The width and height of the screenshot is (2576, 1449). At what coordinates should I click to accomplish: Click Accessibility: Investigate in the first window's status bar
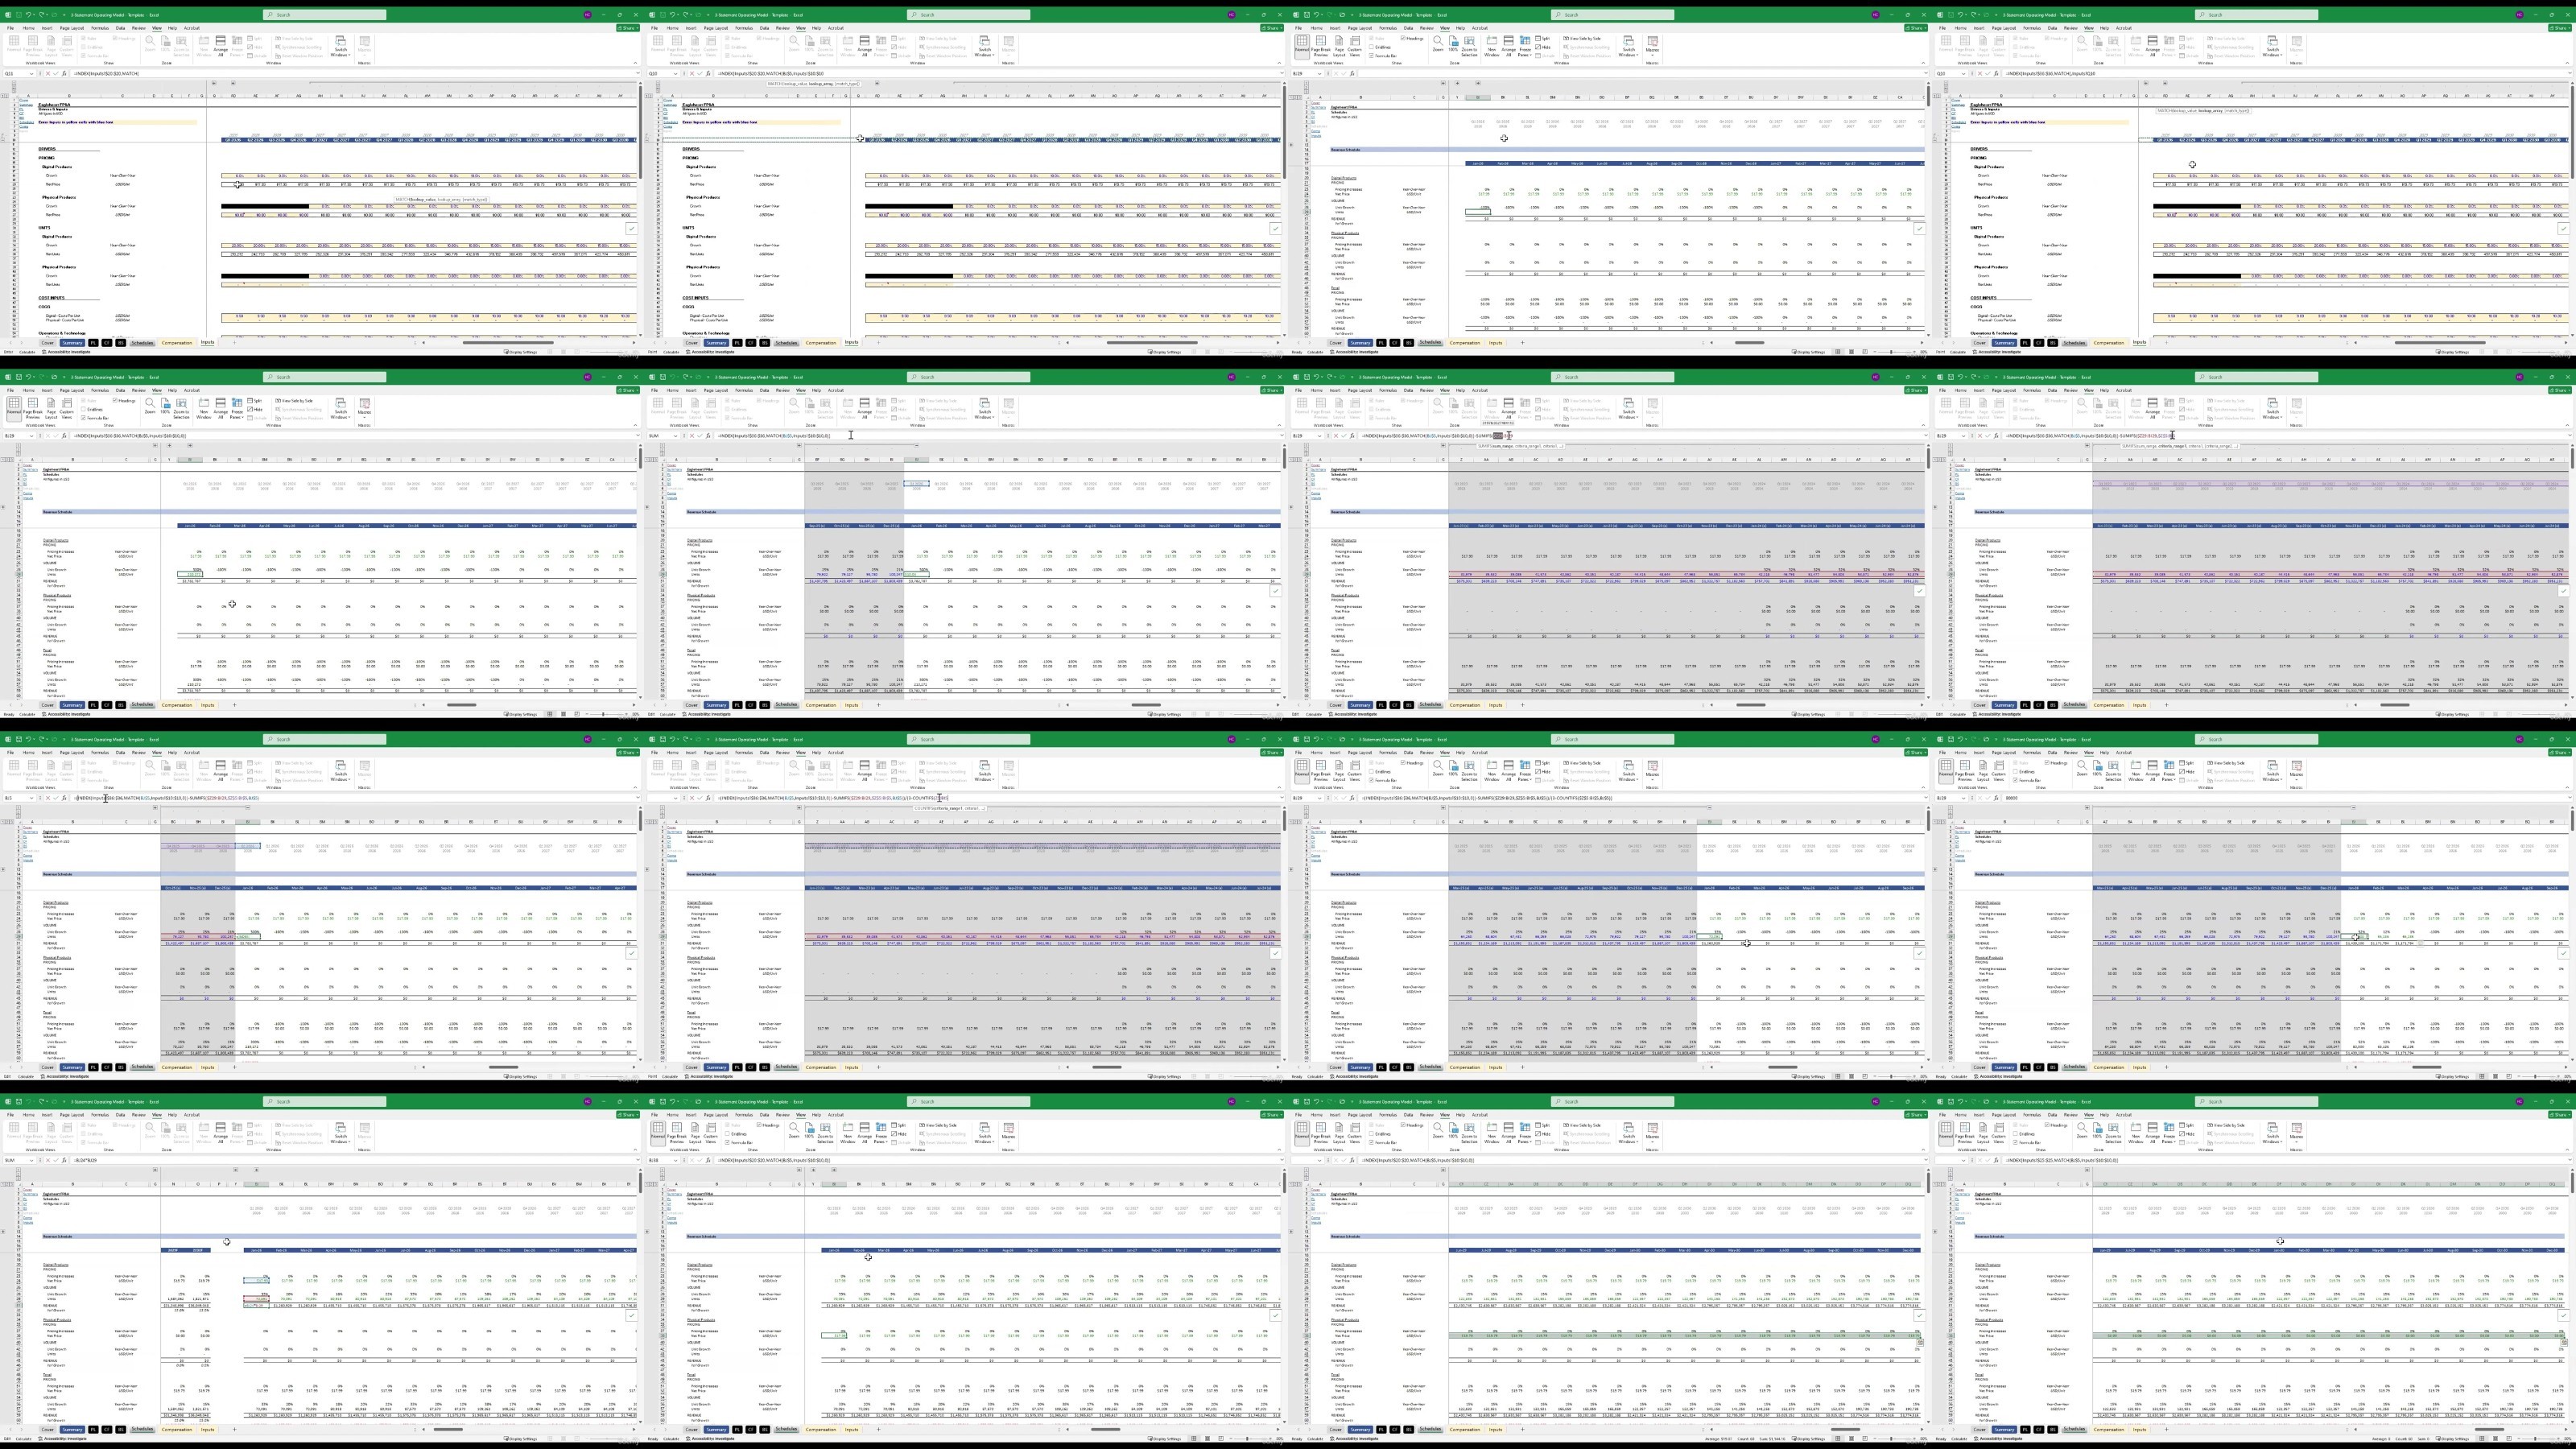tap(66, 352)
